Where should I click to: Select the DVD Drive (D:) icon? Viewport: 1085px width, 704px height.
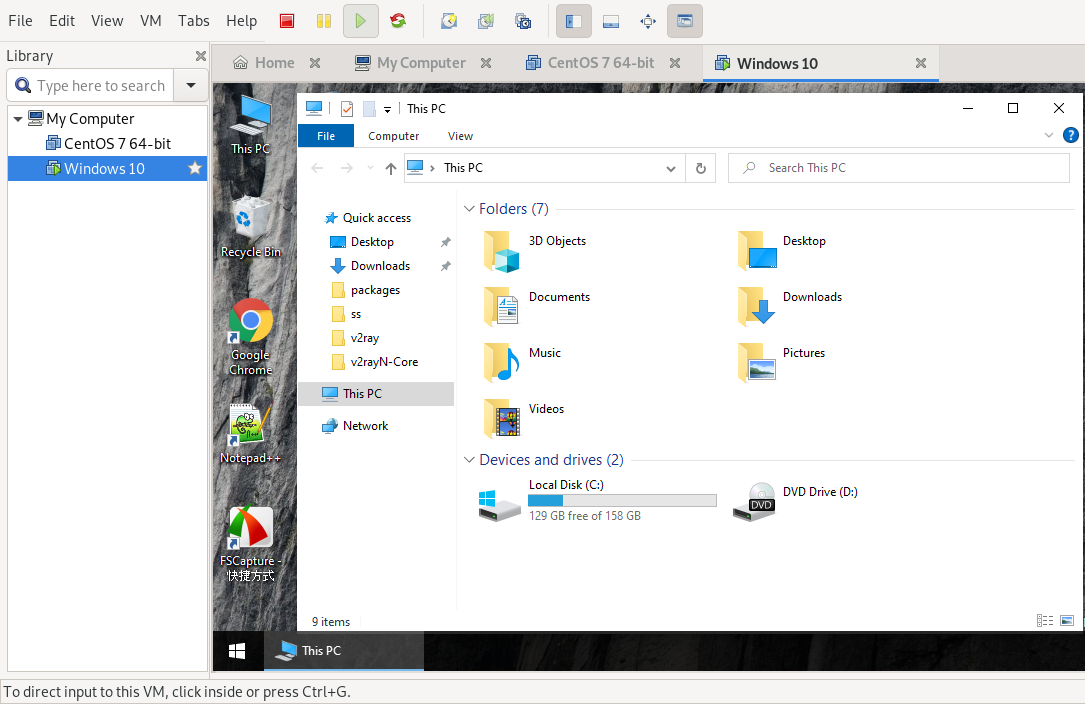click(755, 501)
